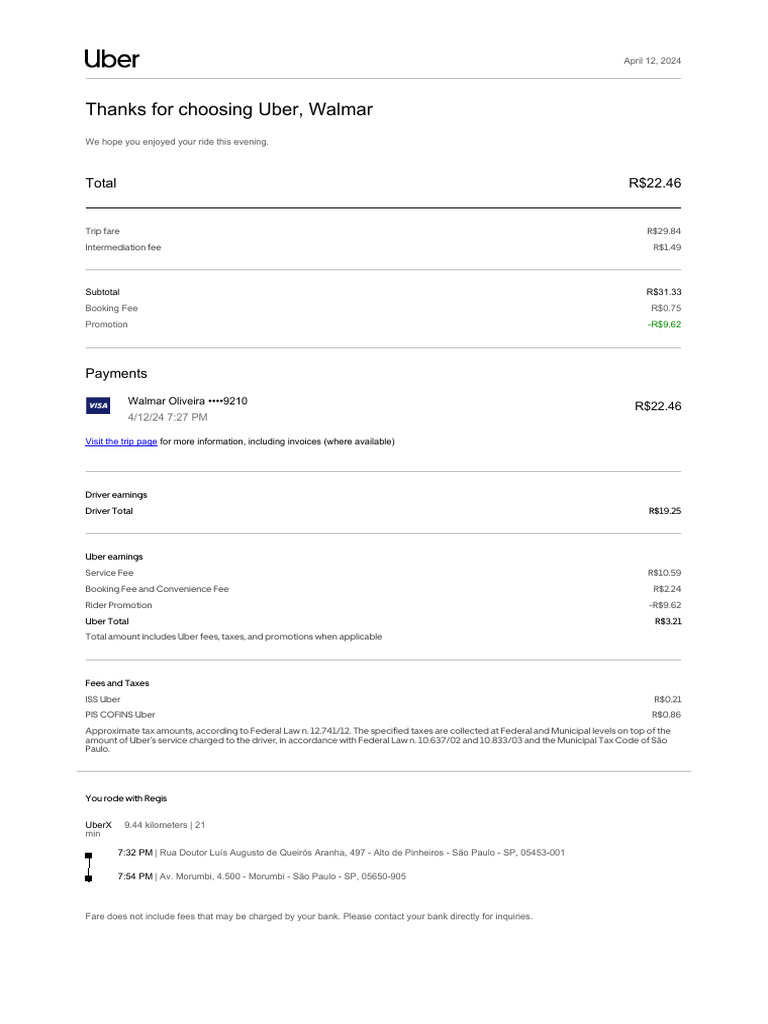Click the 'Thanks for choosing Uber, Walmar' heading

click(228, 109)
